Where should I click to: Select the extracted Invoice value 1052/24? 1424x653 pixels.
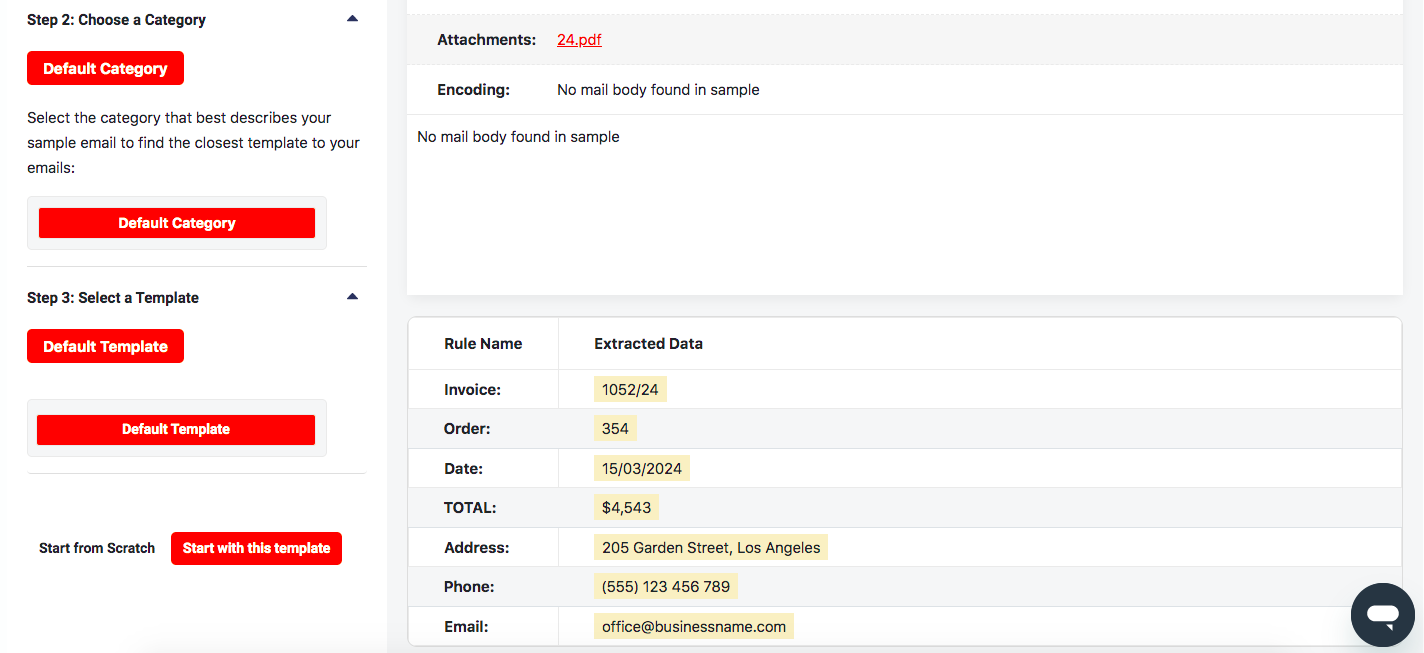coord(630,389)
